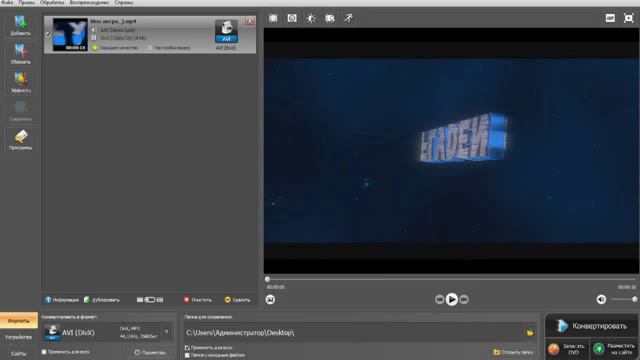640x360 pixels.
Task: Open the Файл menu
Action: point(7,2)
